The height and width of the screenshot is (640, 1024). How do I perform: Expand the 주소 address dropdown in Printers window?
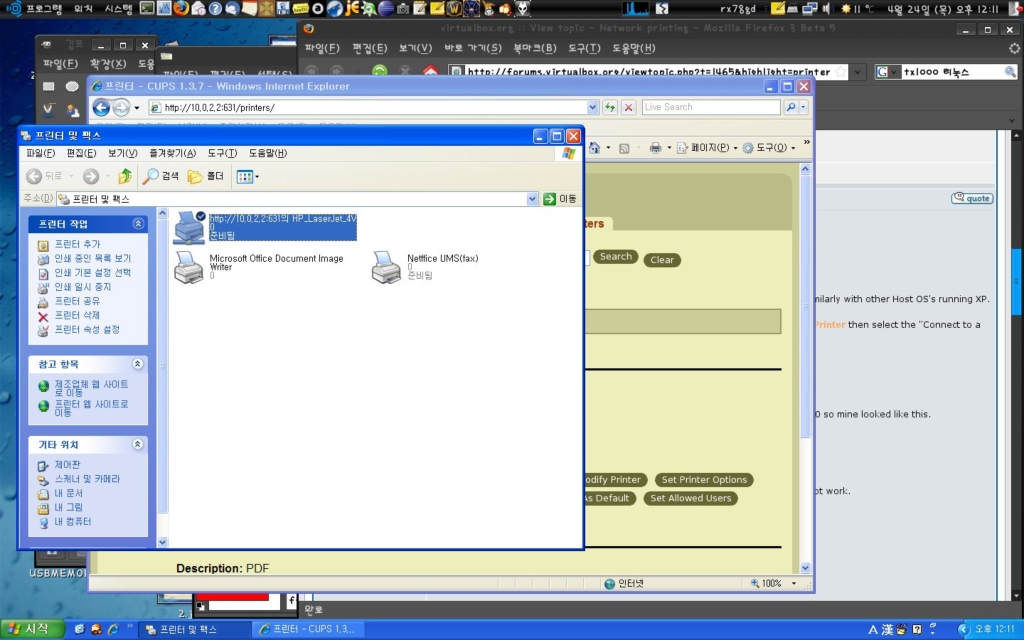click(x=532, y=199)
